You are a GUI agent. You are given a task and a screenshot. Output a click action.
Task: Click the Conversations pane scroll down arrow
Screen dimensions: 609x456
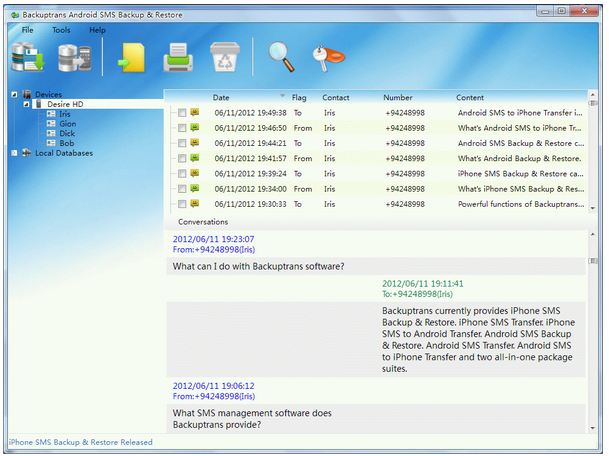click(593, 428)
